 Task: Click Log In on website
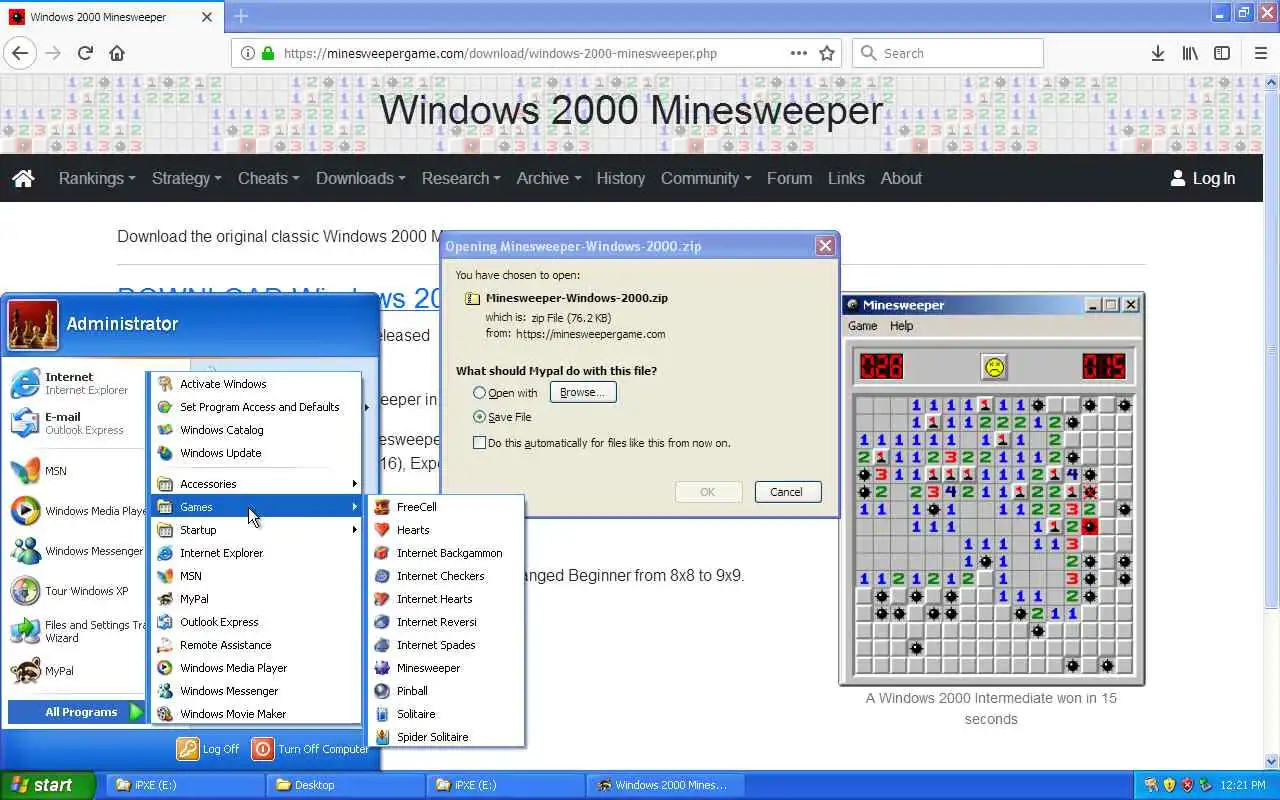coord(1203,178)
